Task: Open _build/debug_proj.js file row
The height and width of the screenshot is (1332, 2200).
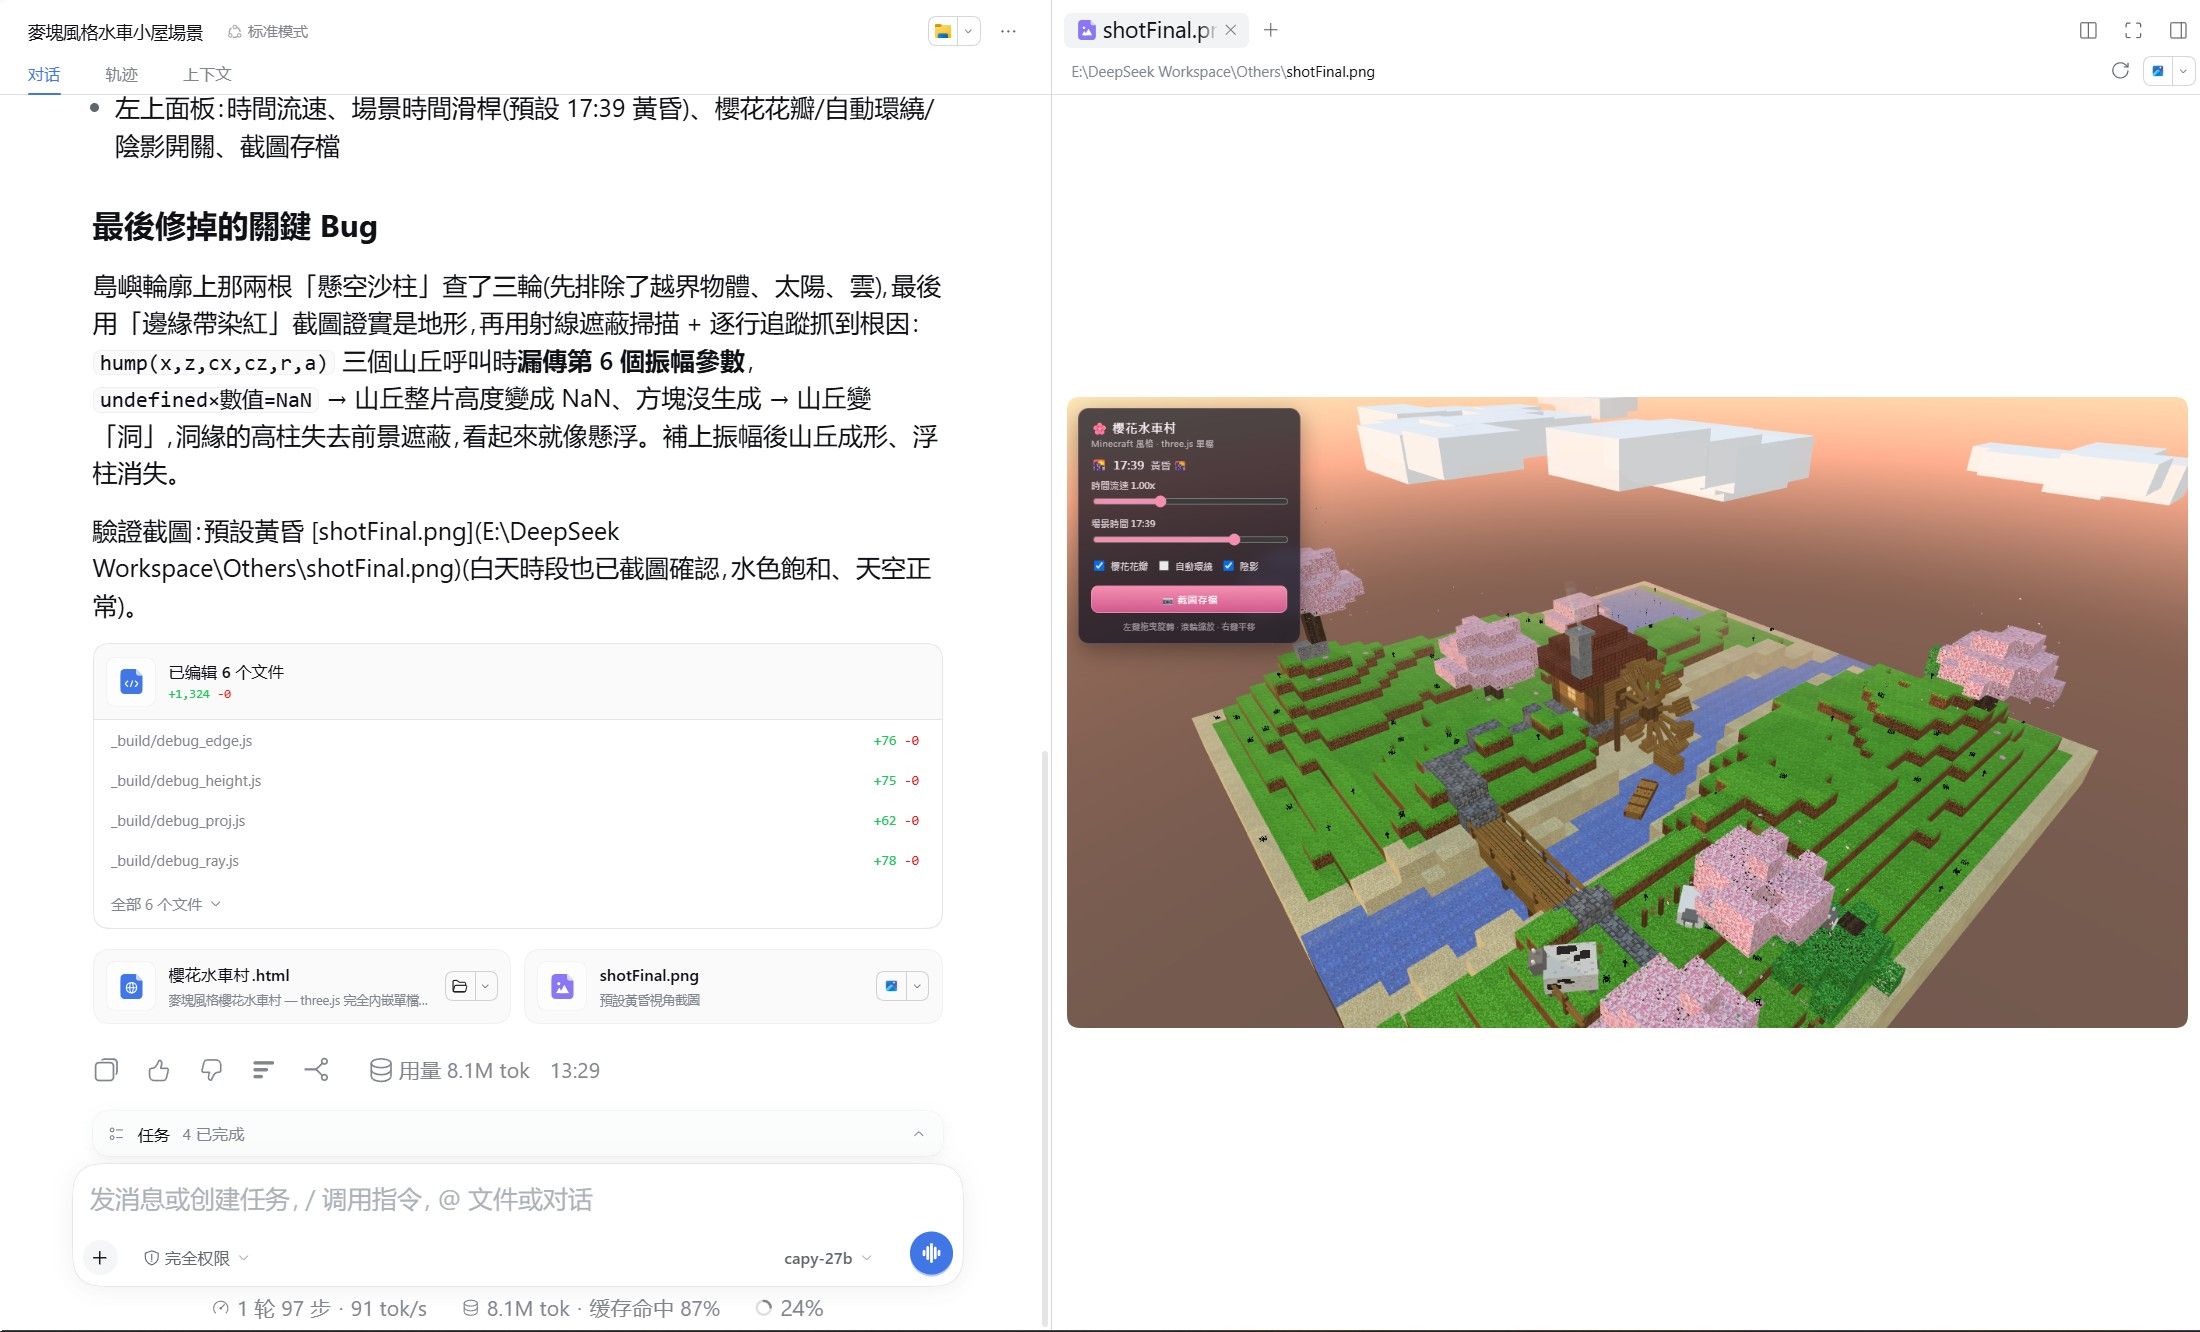Action: click(517, 821)
